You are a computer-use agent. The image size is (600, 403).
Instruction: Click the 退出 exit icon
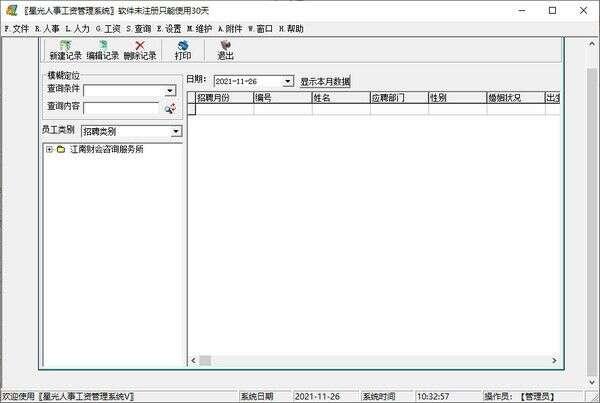coord(225,45)
